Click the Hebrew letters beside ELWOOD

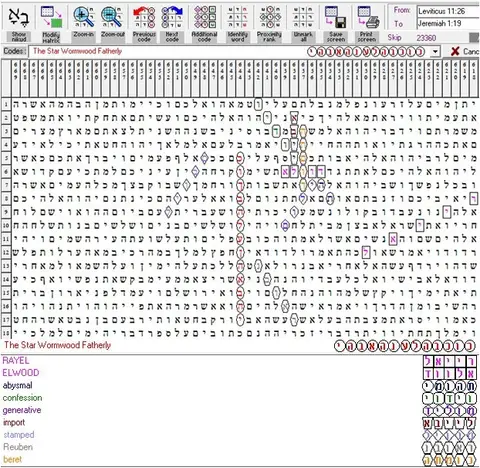pyautogui.click(x=450, y=374)
